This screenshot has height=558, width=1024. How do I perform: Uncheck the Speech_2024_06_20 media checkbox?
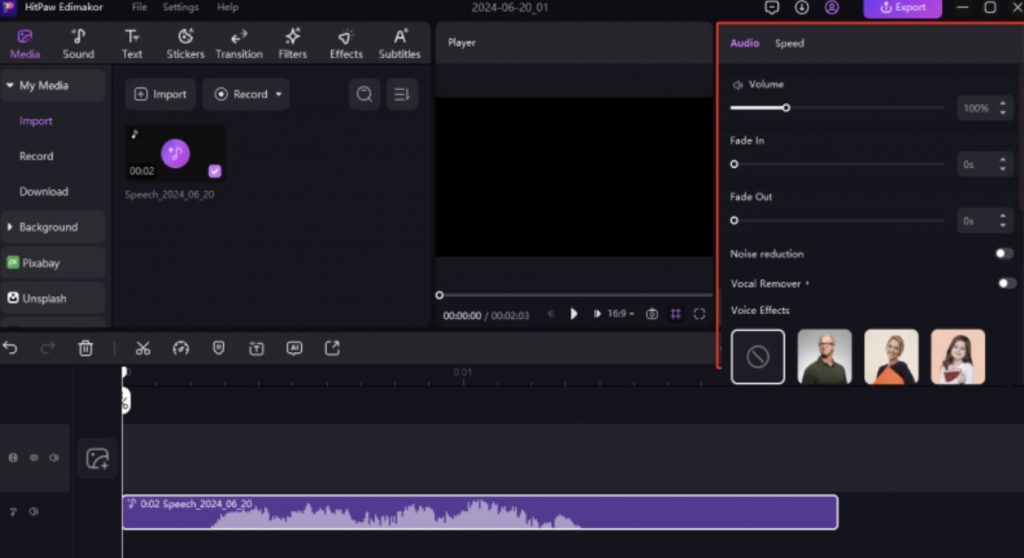(215, 171)
